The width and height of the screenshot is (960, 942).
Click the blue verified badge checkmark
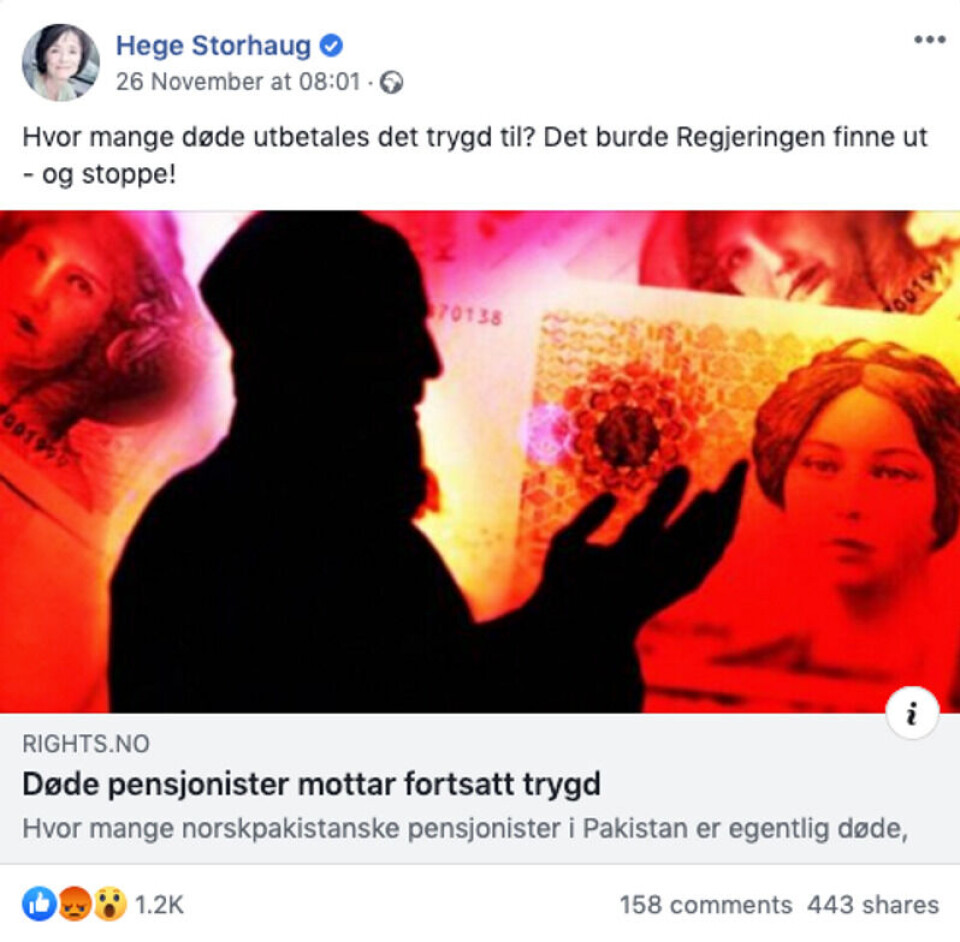(331, 45)
